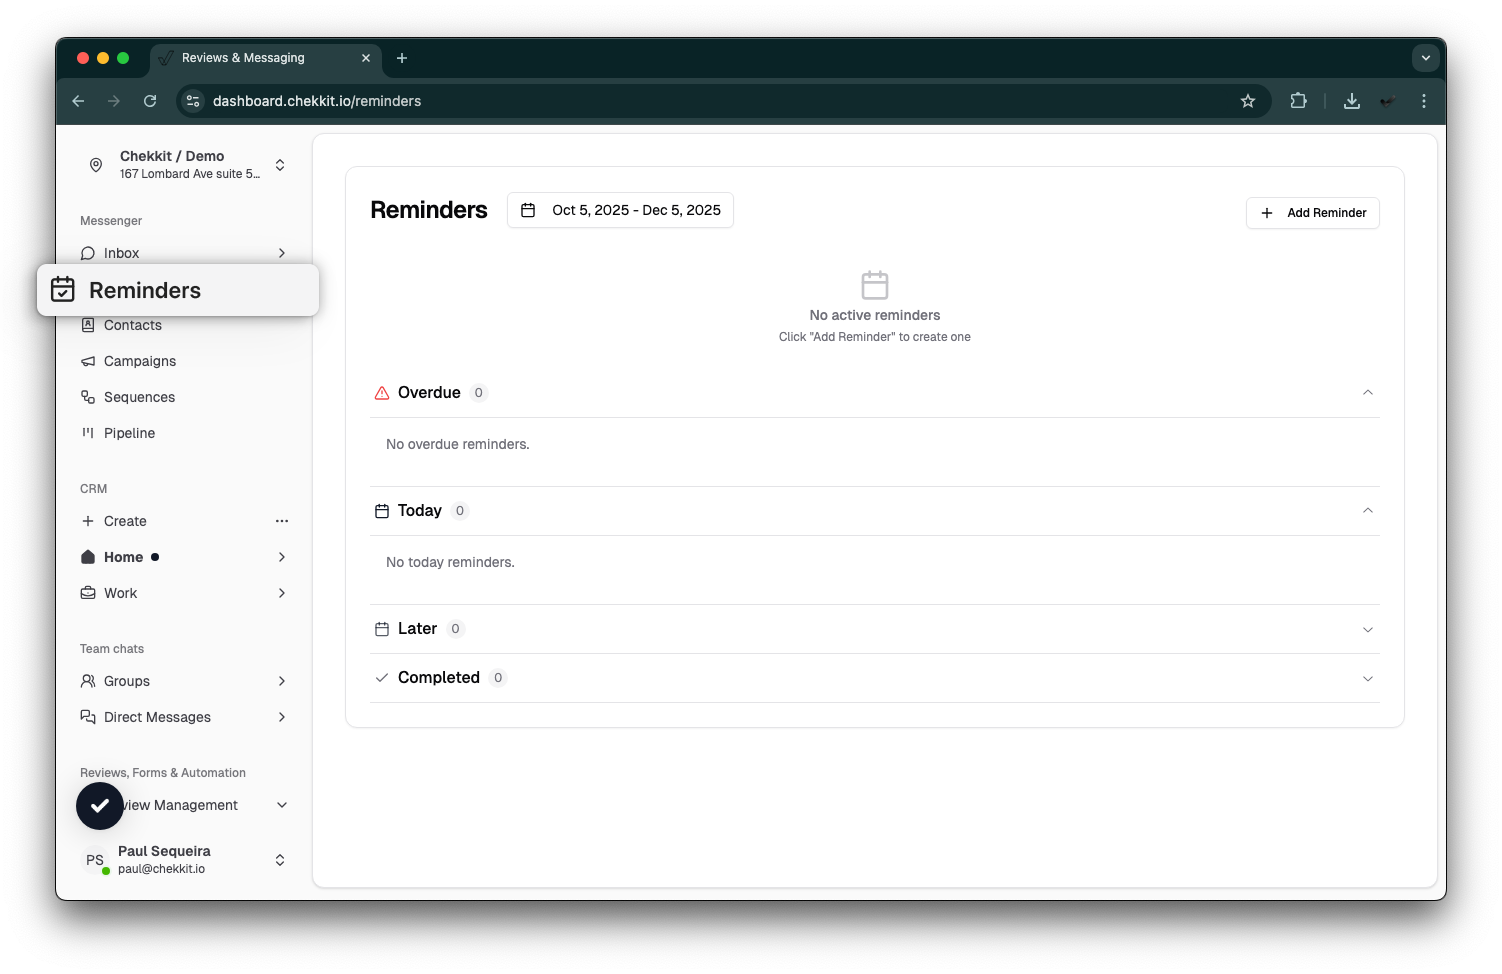This screenshot has height=974, width=1502.
Task: Click the three dots beside Create
Action: (282, 521)
